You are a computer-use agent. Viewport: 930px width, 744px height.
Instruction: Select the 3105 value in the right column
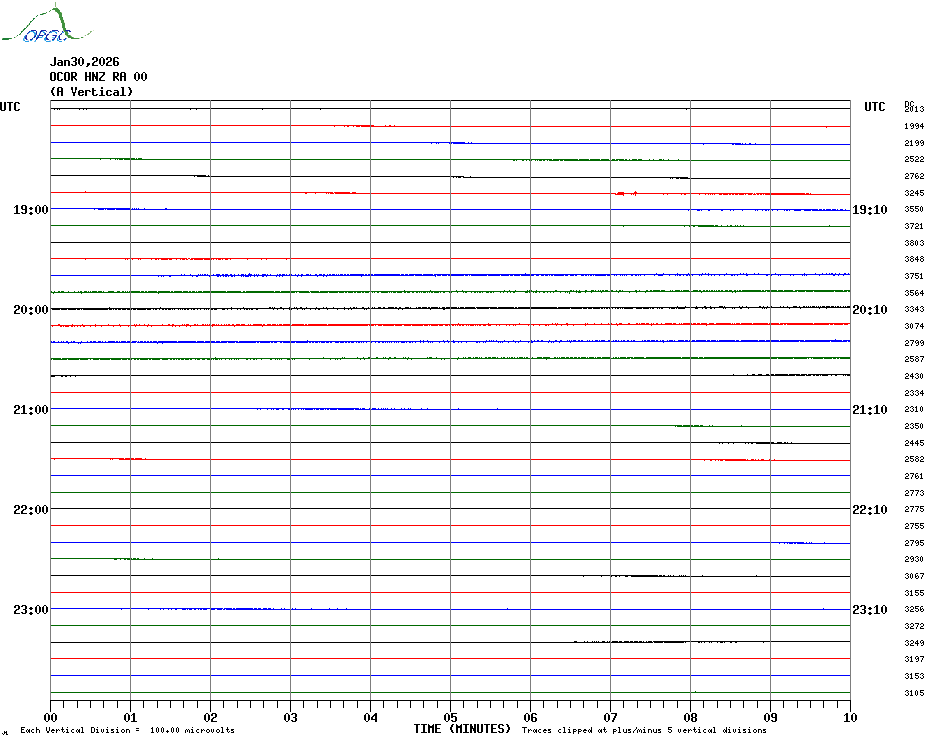point(914,693)
